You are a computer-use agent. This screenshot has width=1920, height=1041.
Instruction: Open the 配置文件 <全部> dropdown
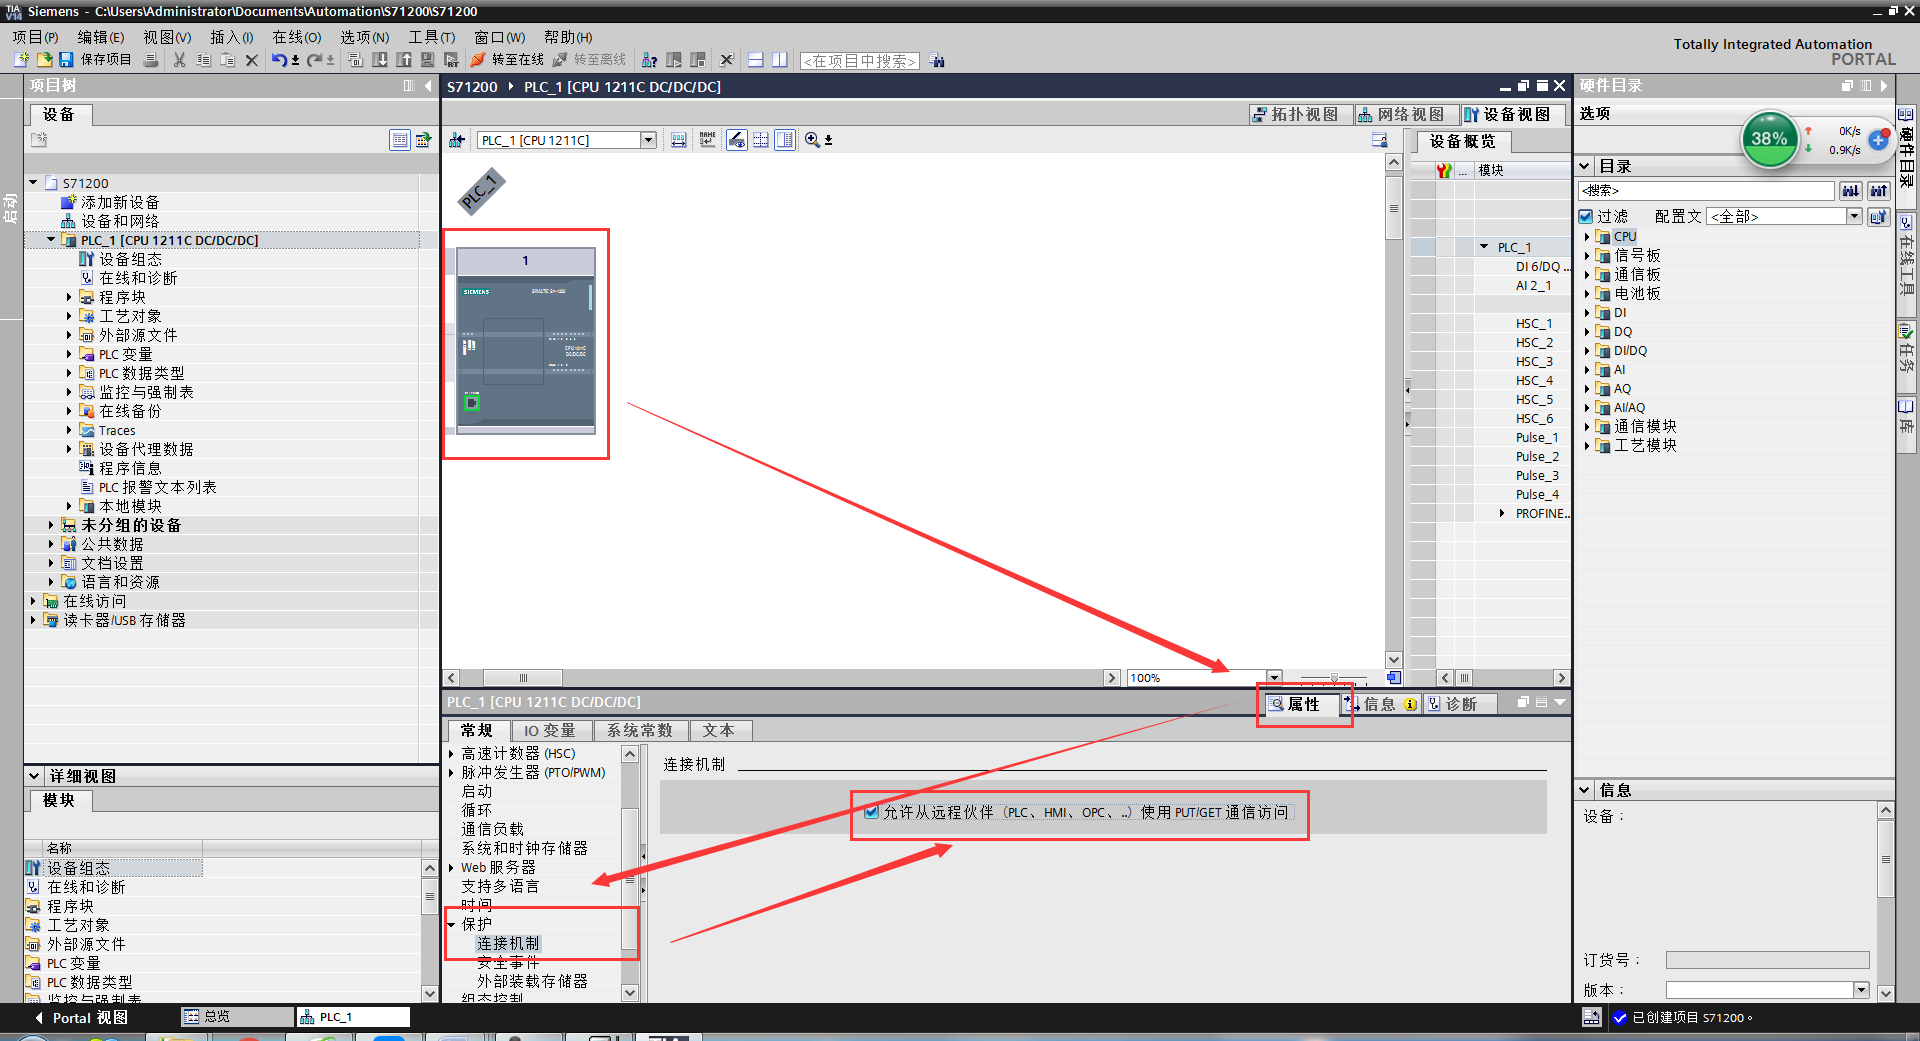pyautogui.click(x=1854, y=216)
